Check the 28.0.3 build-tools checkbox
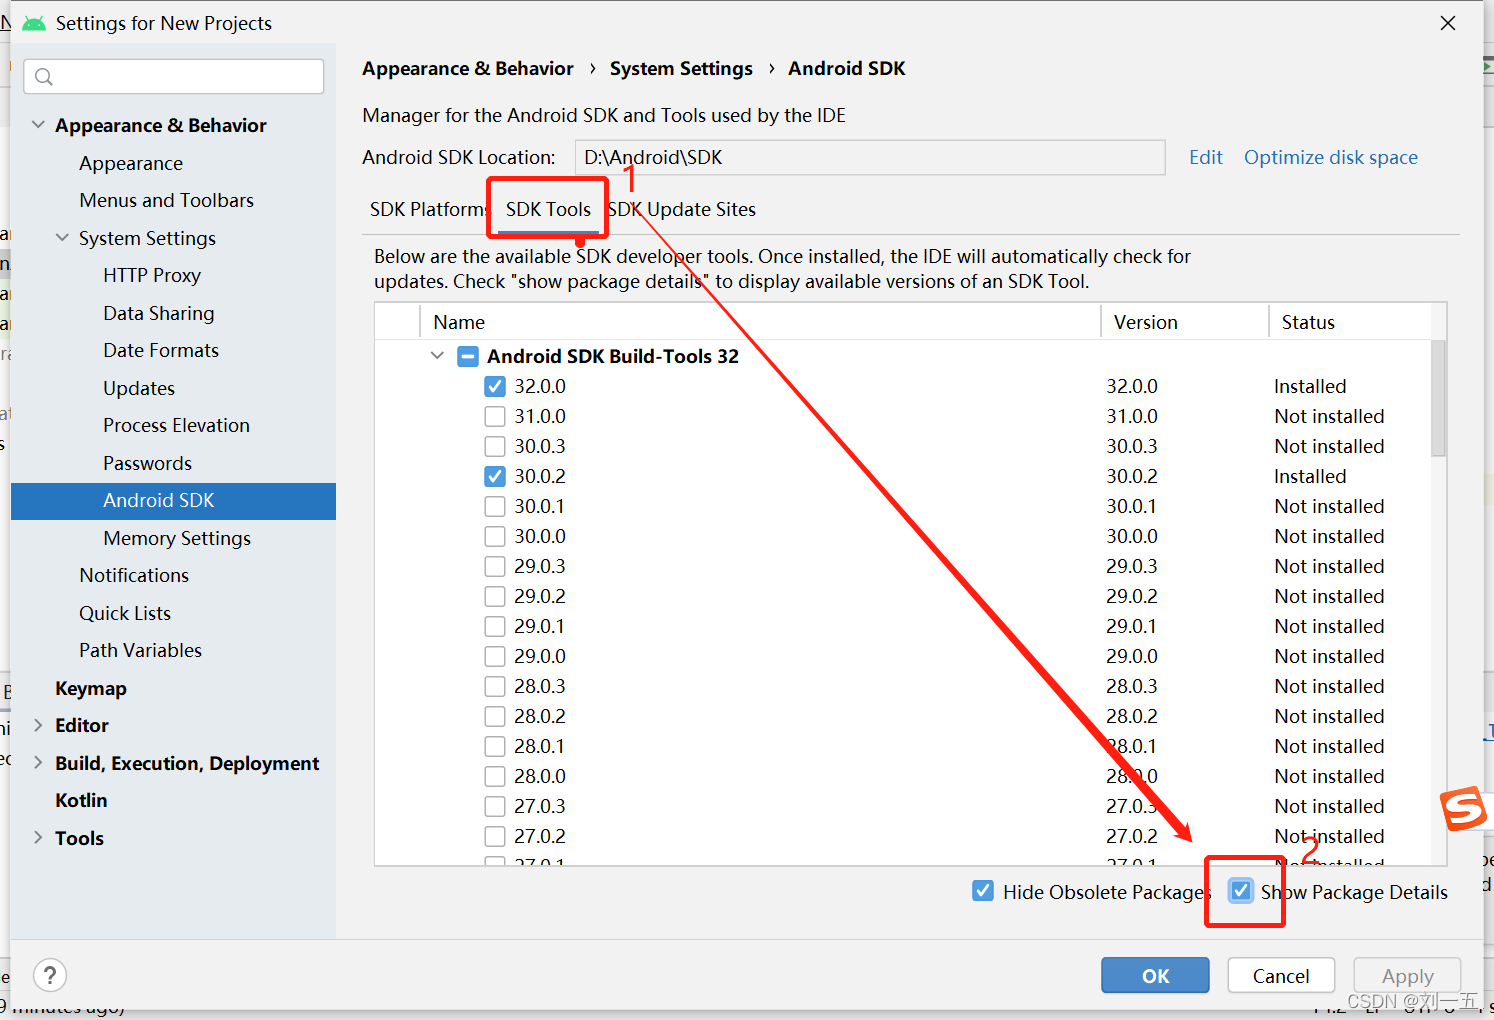1494x1020 pixels. (x=495, y=686)
